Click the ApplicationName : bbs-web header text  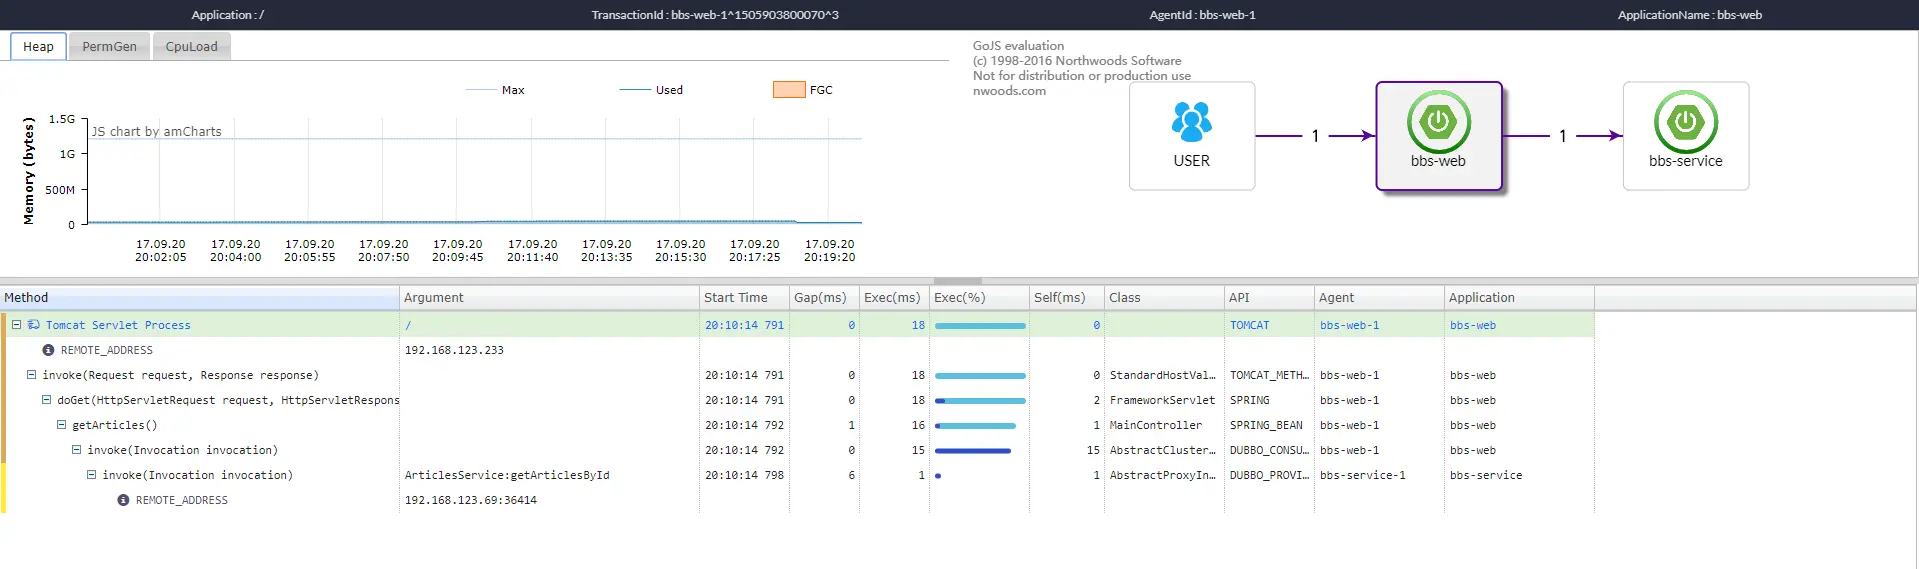[x=1690, y=15]
